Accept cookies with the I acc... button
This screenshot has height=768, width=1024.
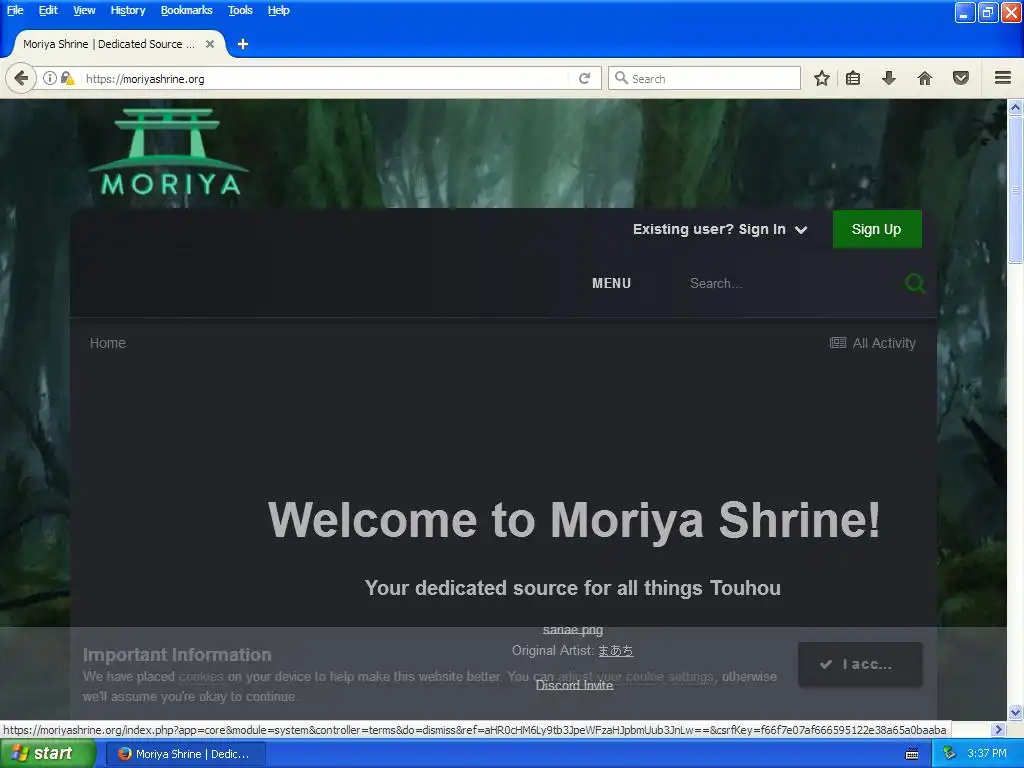(860, 664)
